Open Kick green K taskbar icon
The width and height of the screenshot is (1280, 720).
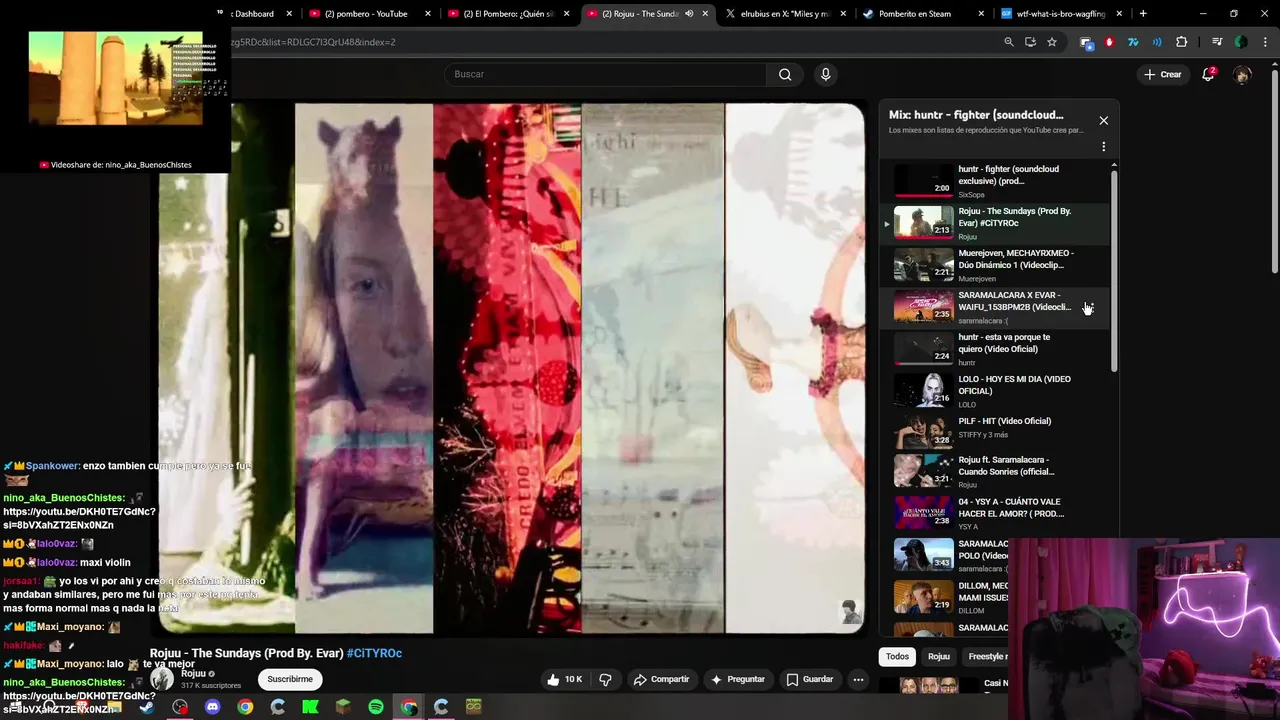click(310, 707)
